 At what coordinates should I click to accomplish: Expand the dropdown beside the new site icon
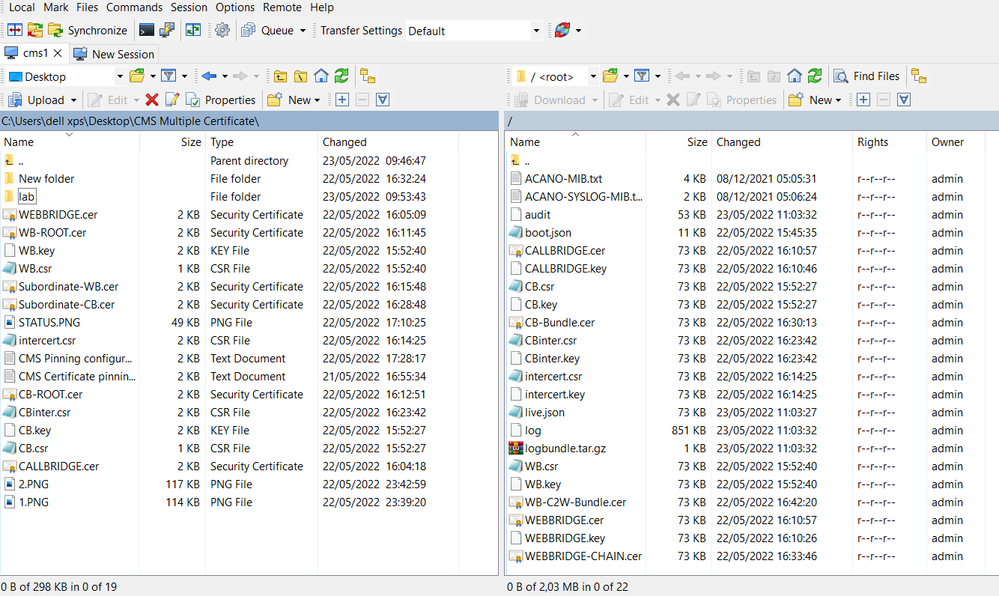click(x=579, y=30)
